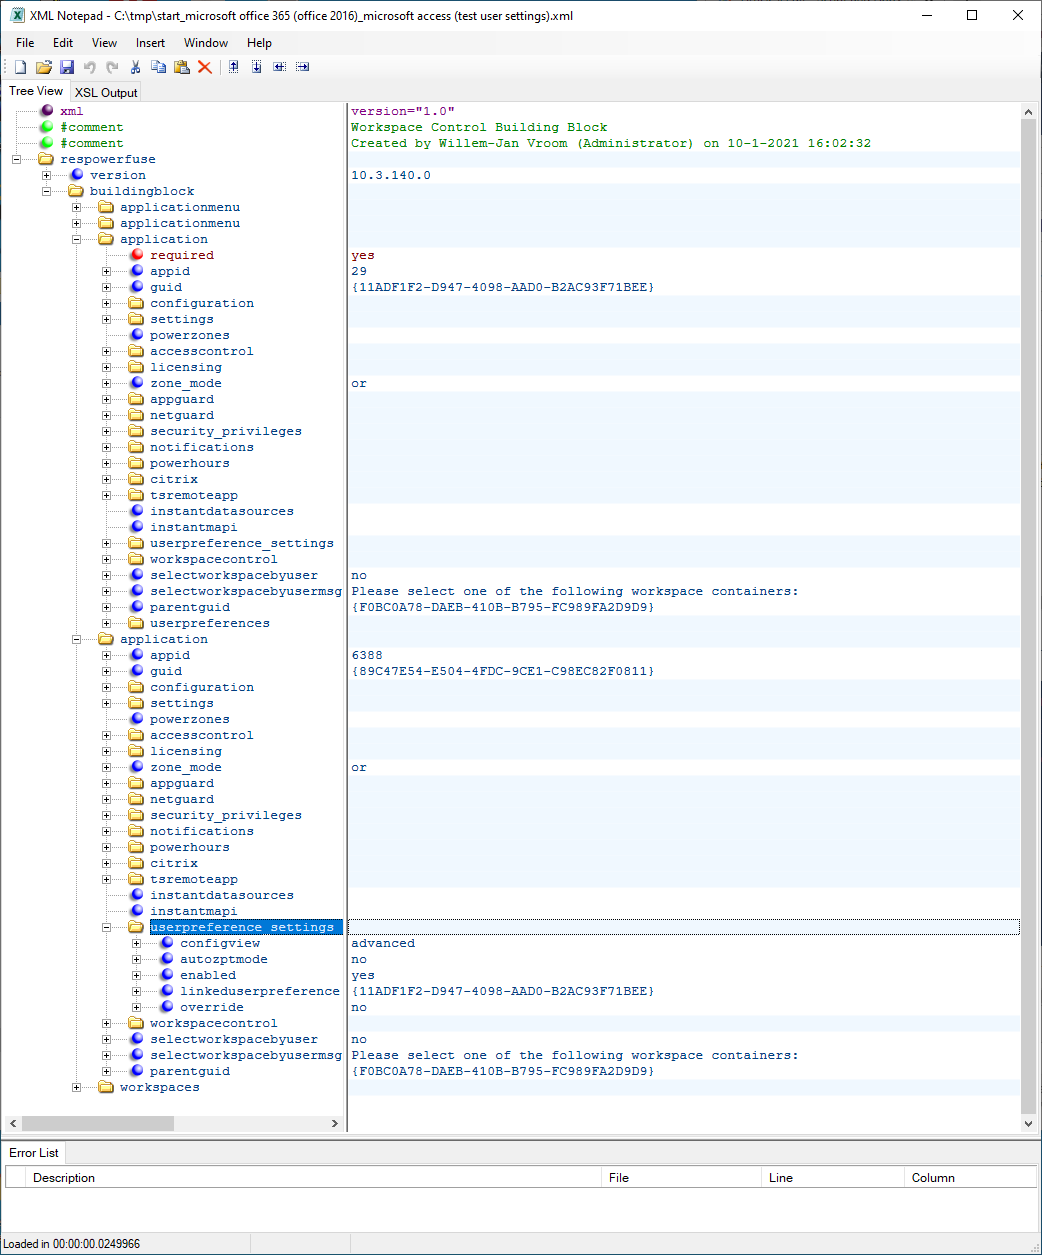Viewport: 1042px width, 1255px height.
Task: Collapse the buildingblock tree node
Action: click(x=46, y=192)
